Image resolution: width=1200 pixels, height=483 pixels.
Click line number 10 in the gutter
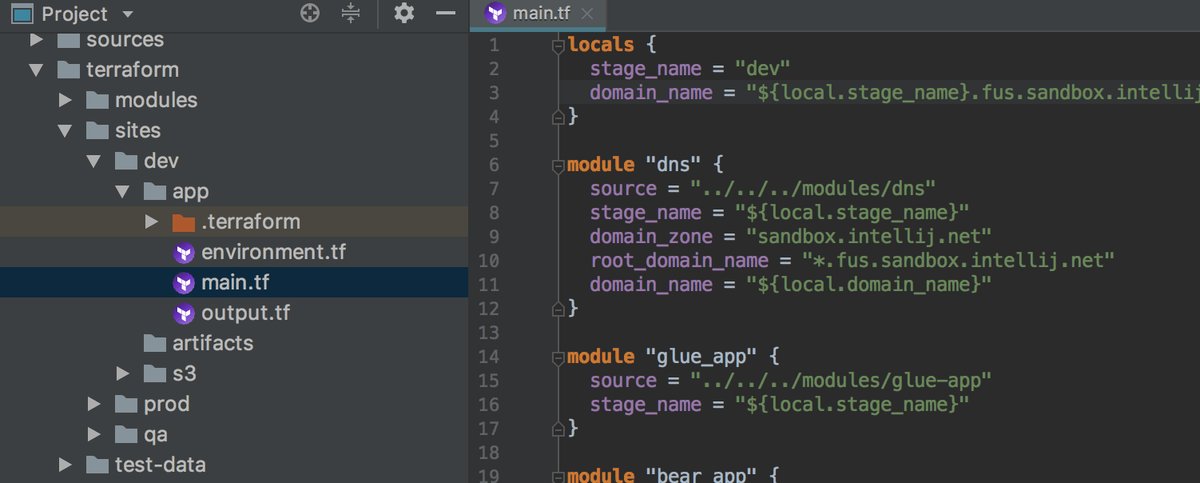(x=490, y=260)
